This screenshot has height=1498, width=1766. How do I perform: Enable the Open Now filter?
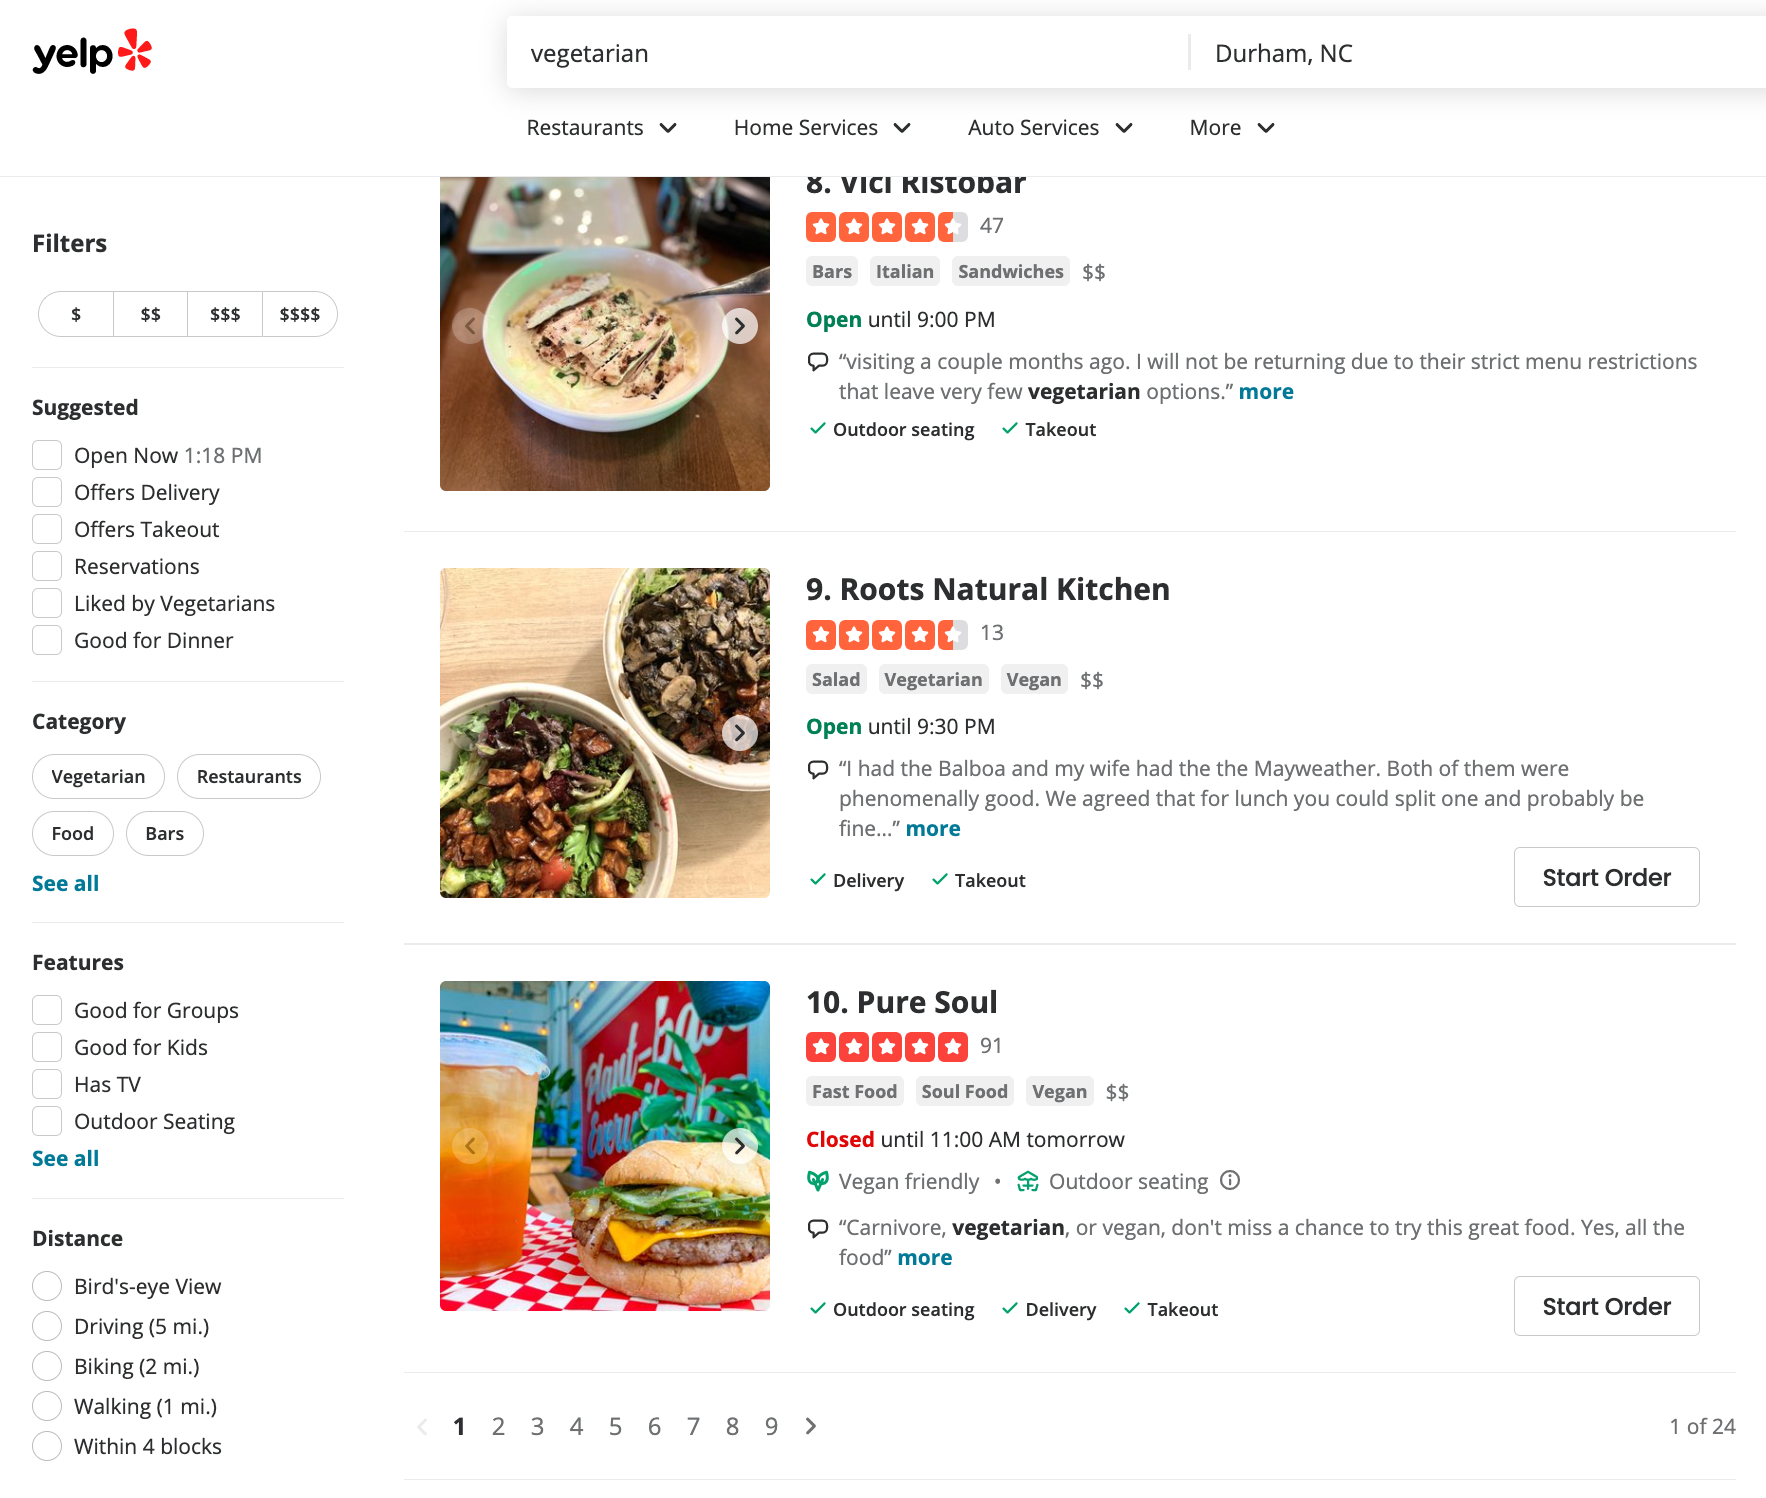pos(47,456)
